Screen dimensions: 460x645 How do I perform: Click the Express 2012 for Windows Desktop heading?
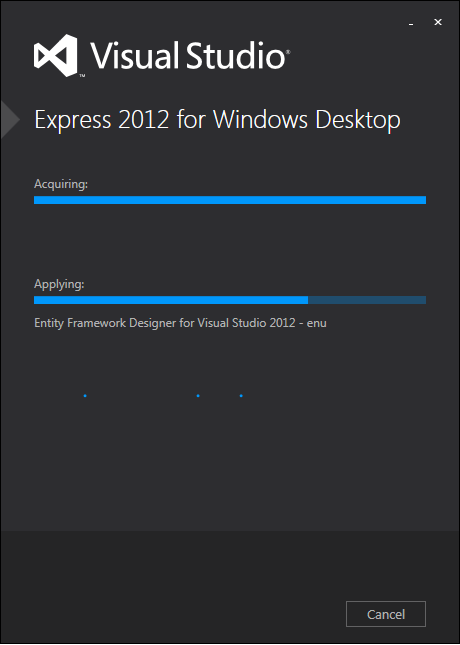tap(217, 120)
